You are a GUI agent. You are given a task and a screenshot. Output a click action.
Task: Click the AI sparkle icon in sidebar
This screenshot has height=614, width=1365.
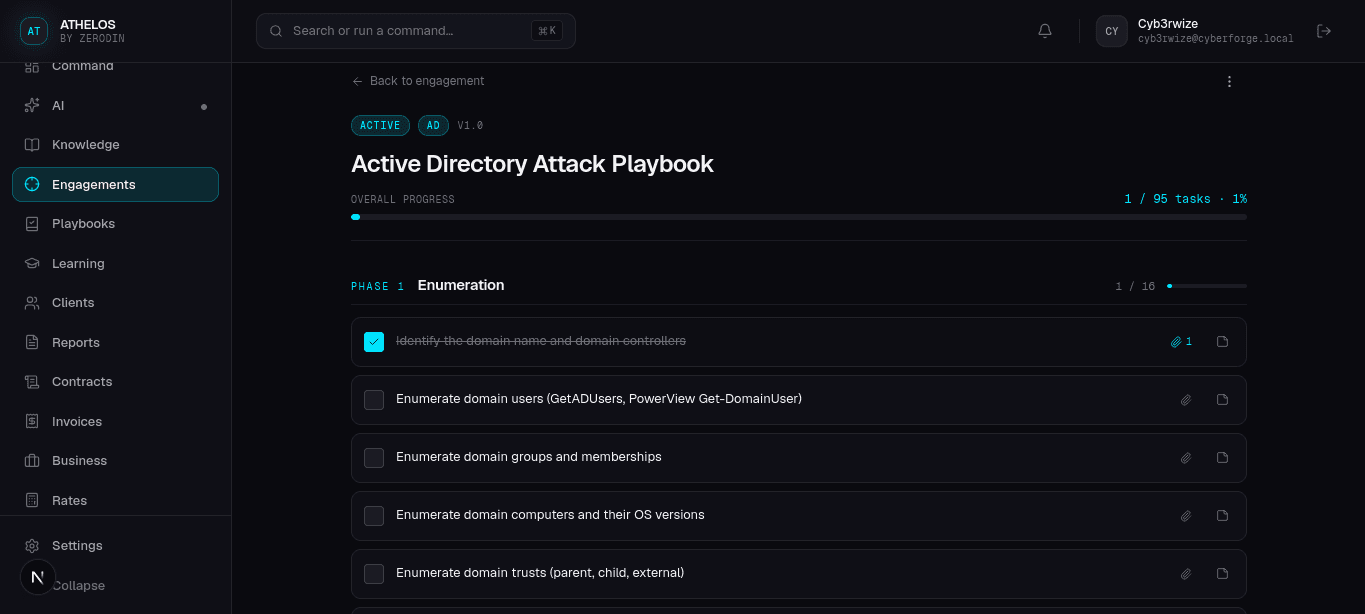(32, 105)
